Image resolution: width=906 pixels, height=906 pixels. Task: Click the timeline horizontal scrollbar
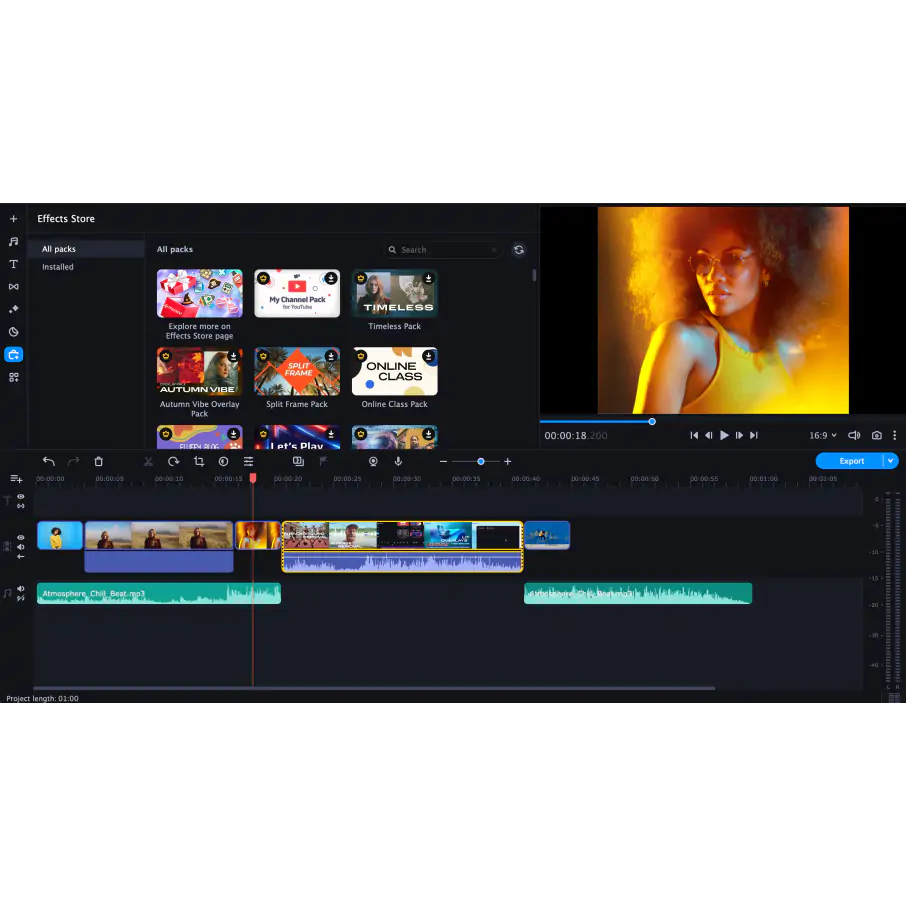[x=374, y=688]
